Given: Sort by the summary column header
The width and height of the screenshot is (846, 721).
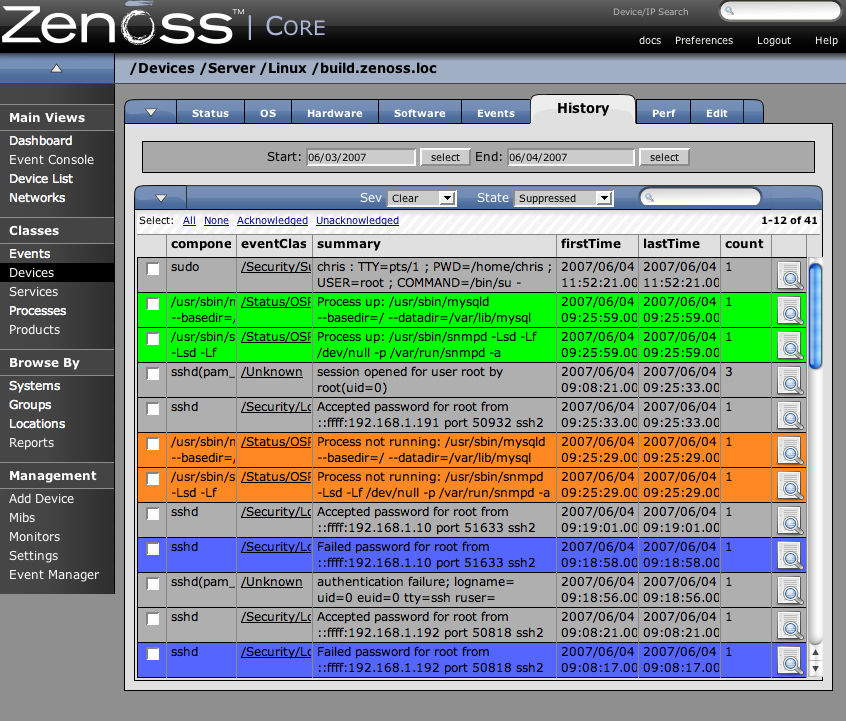Looking at the screenshot, I should click(349, 244).
